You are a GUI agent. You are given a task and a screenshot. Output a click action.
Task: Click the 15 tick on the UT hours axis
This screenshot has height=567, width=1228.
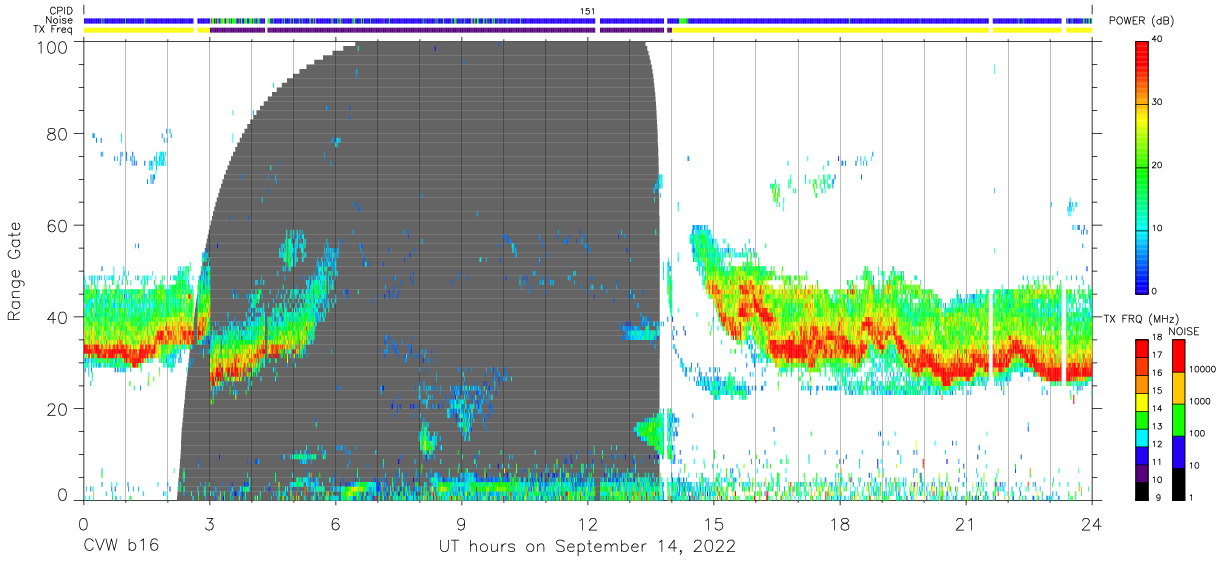[x=714, y=523]
